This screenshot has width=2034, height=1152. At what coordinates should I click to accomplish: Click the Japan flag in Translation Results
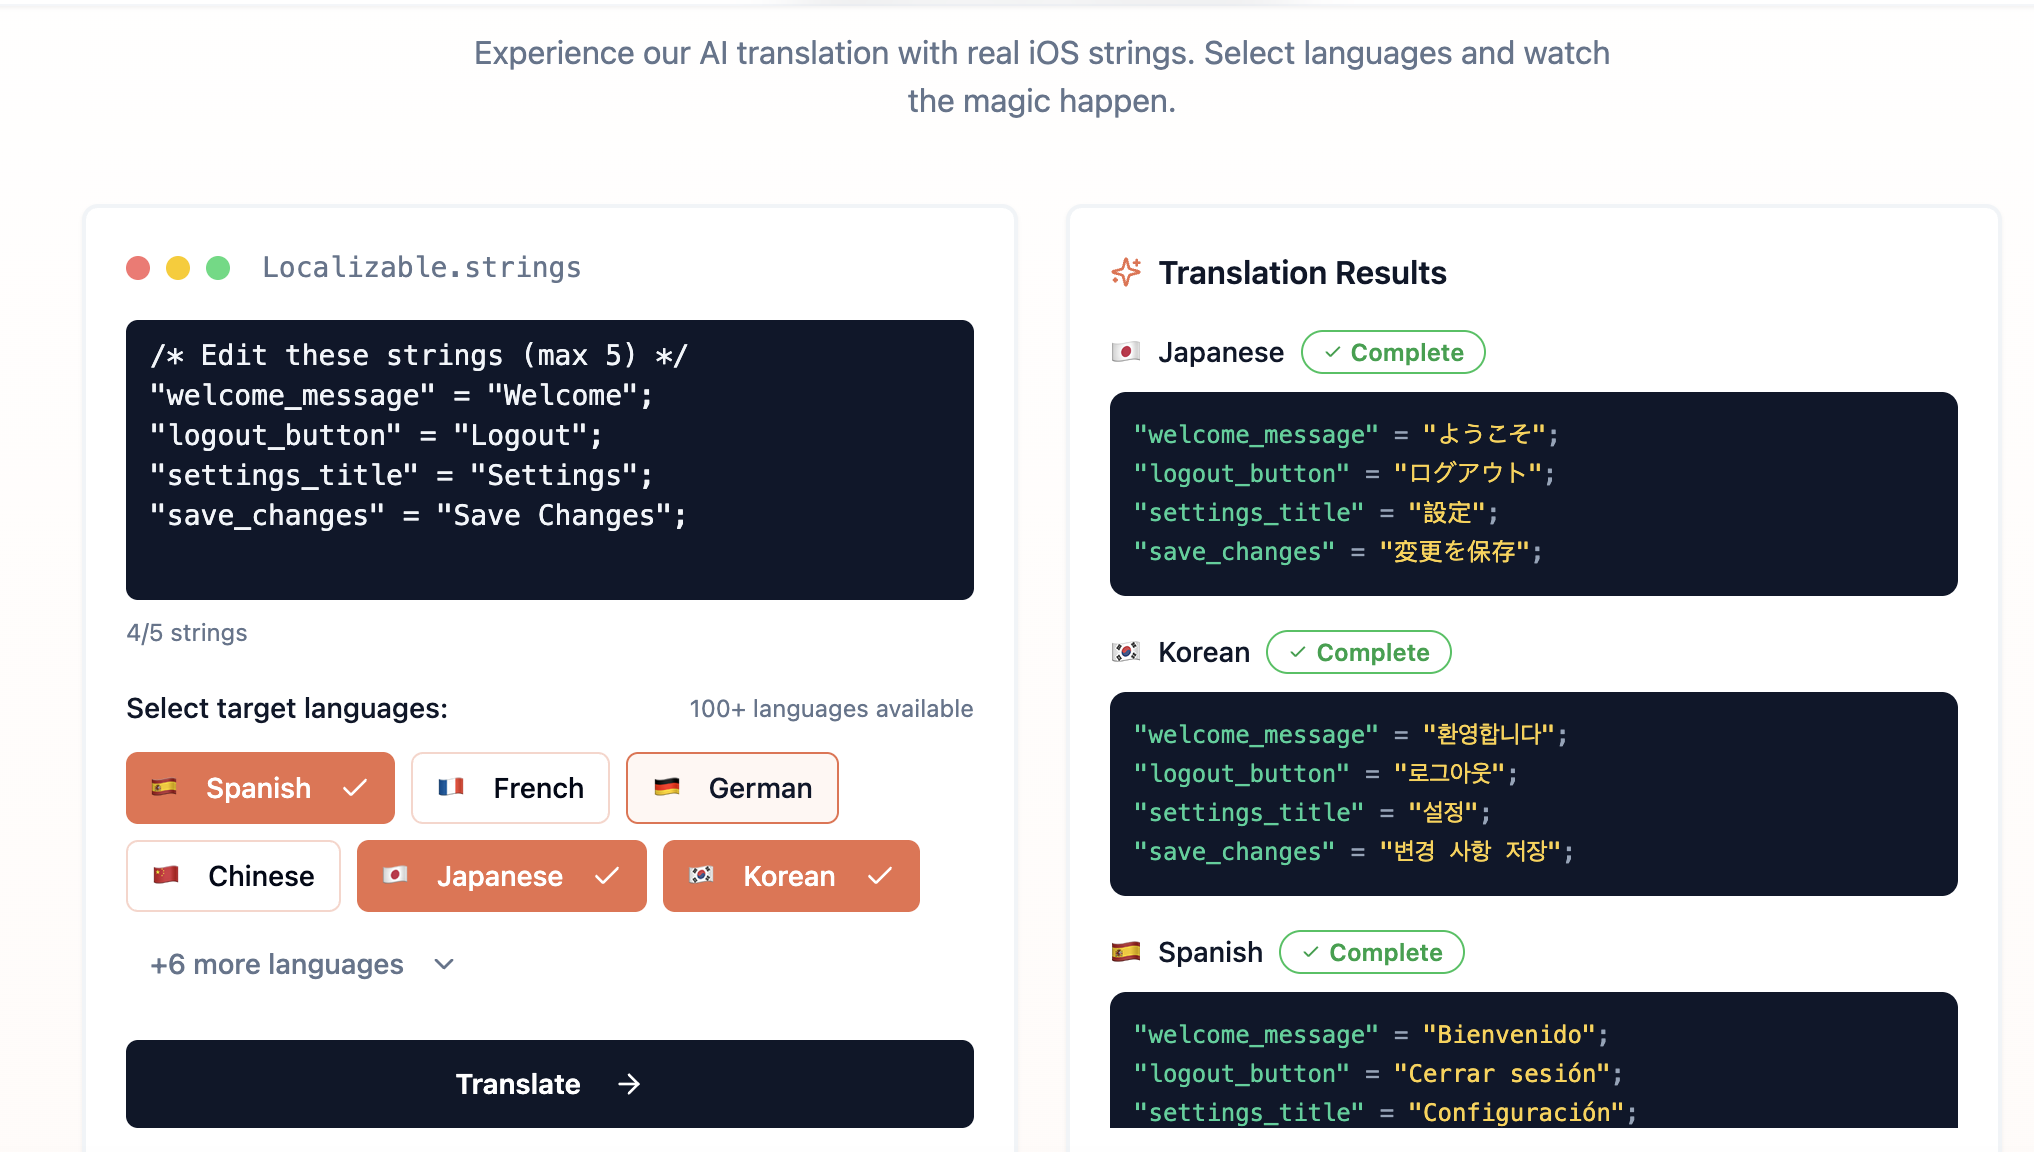[x=1126, y=352]
